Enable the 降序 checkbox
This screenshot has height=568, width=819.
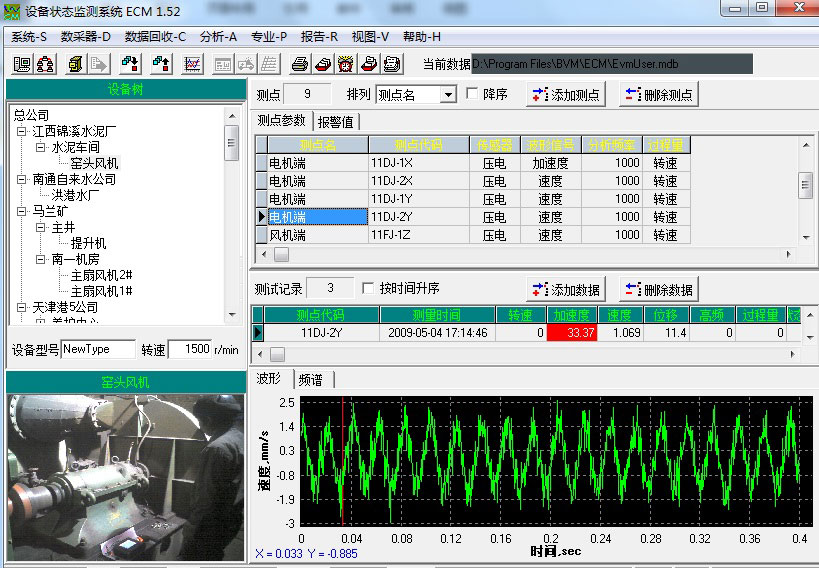pos(472,95)
